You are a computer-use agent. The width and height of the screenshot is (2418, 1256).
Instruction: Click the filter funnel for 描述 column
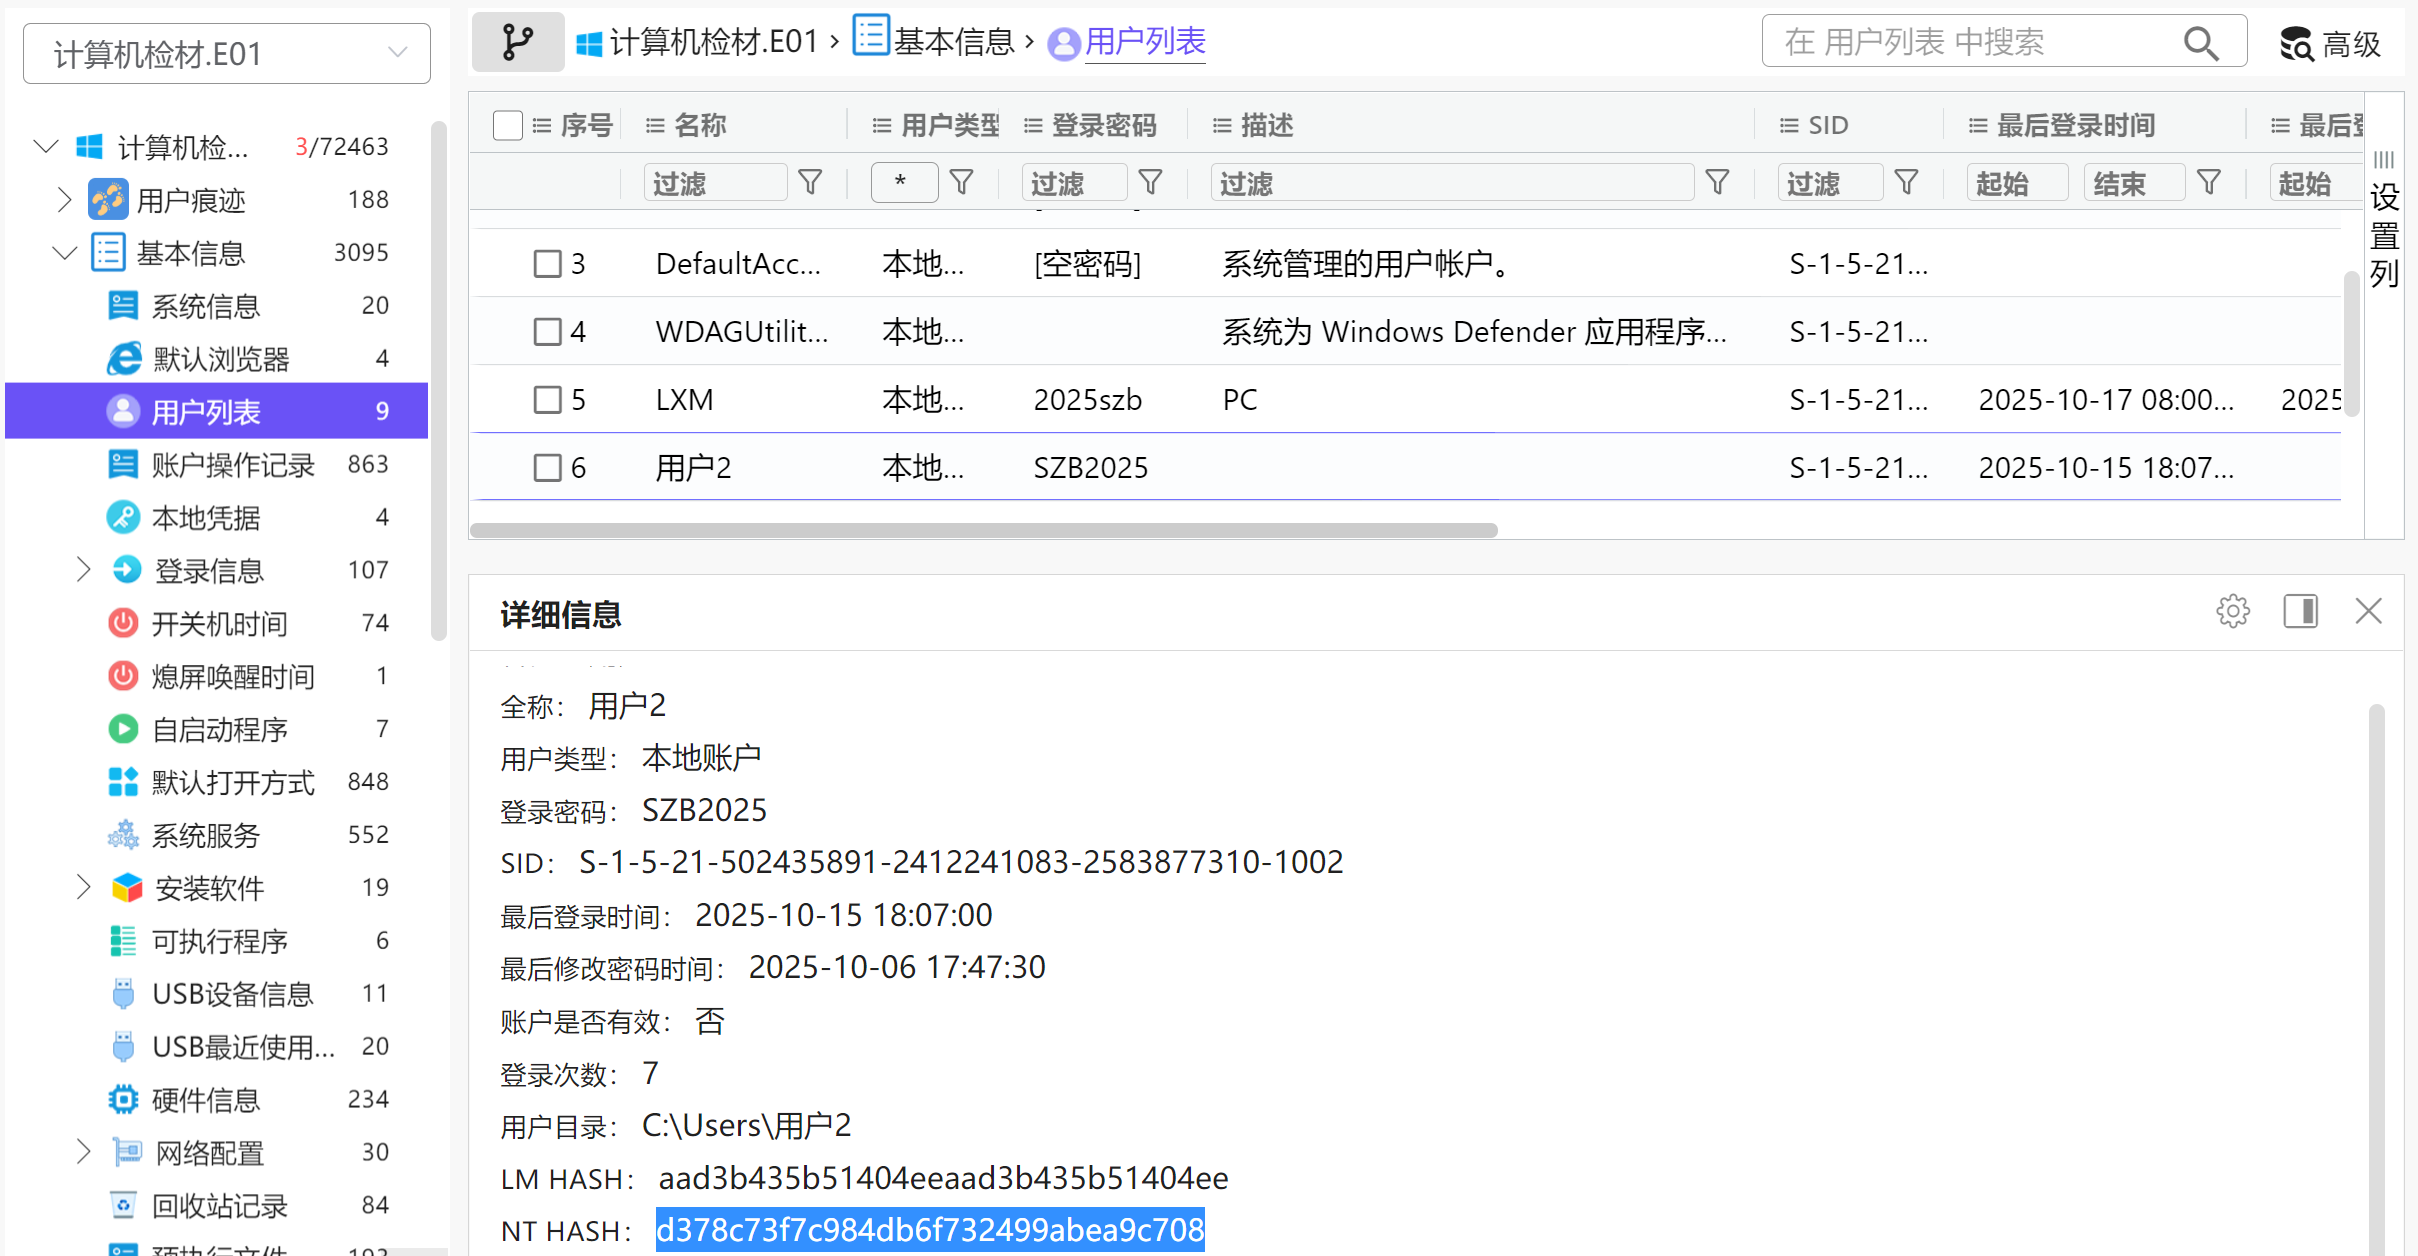pos(1717,183)
